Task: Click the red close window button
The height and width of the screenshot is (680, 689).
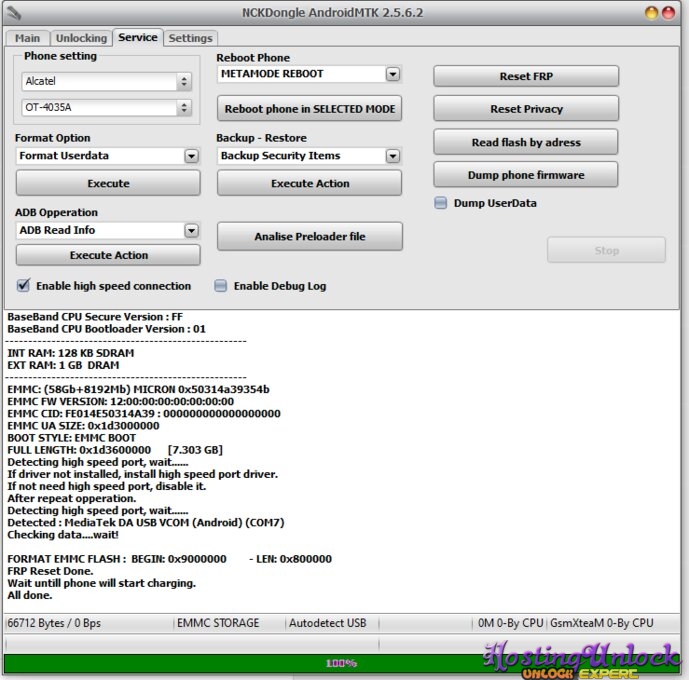Action: coord(668,13)
